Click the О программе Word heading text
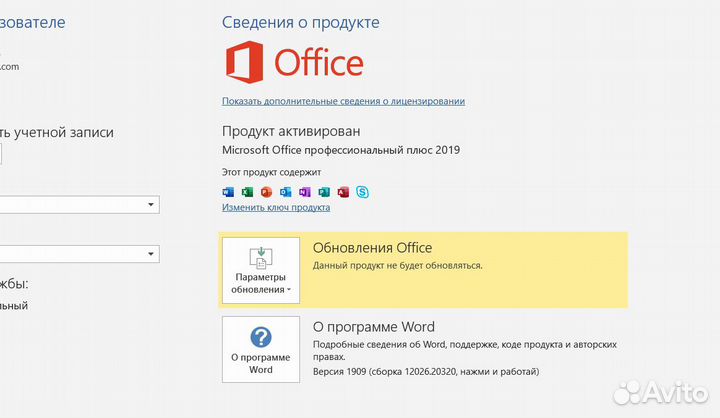 click(x=374, y=327)
